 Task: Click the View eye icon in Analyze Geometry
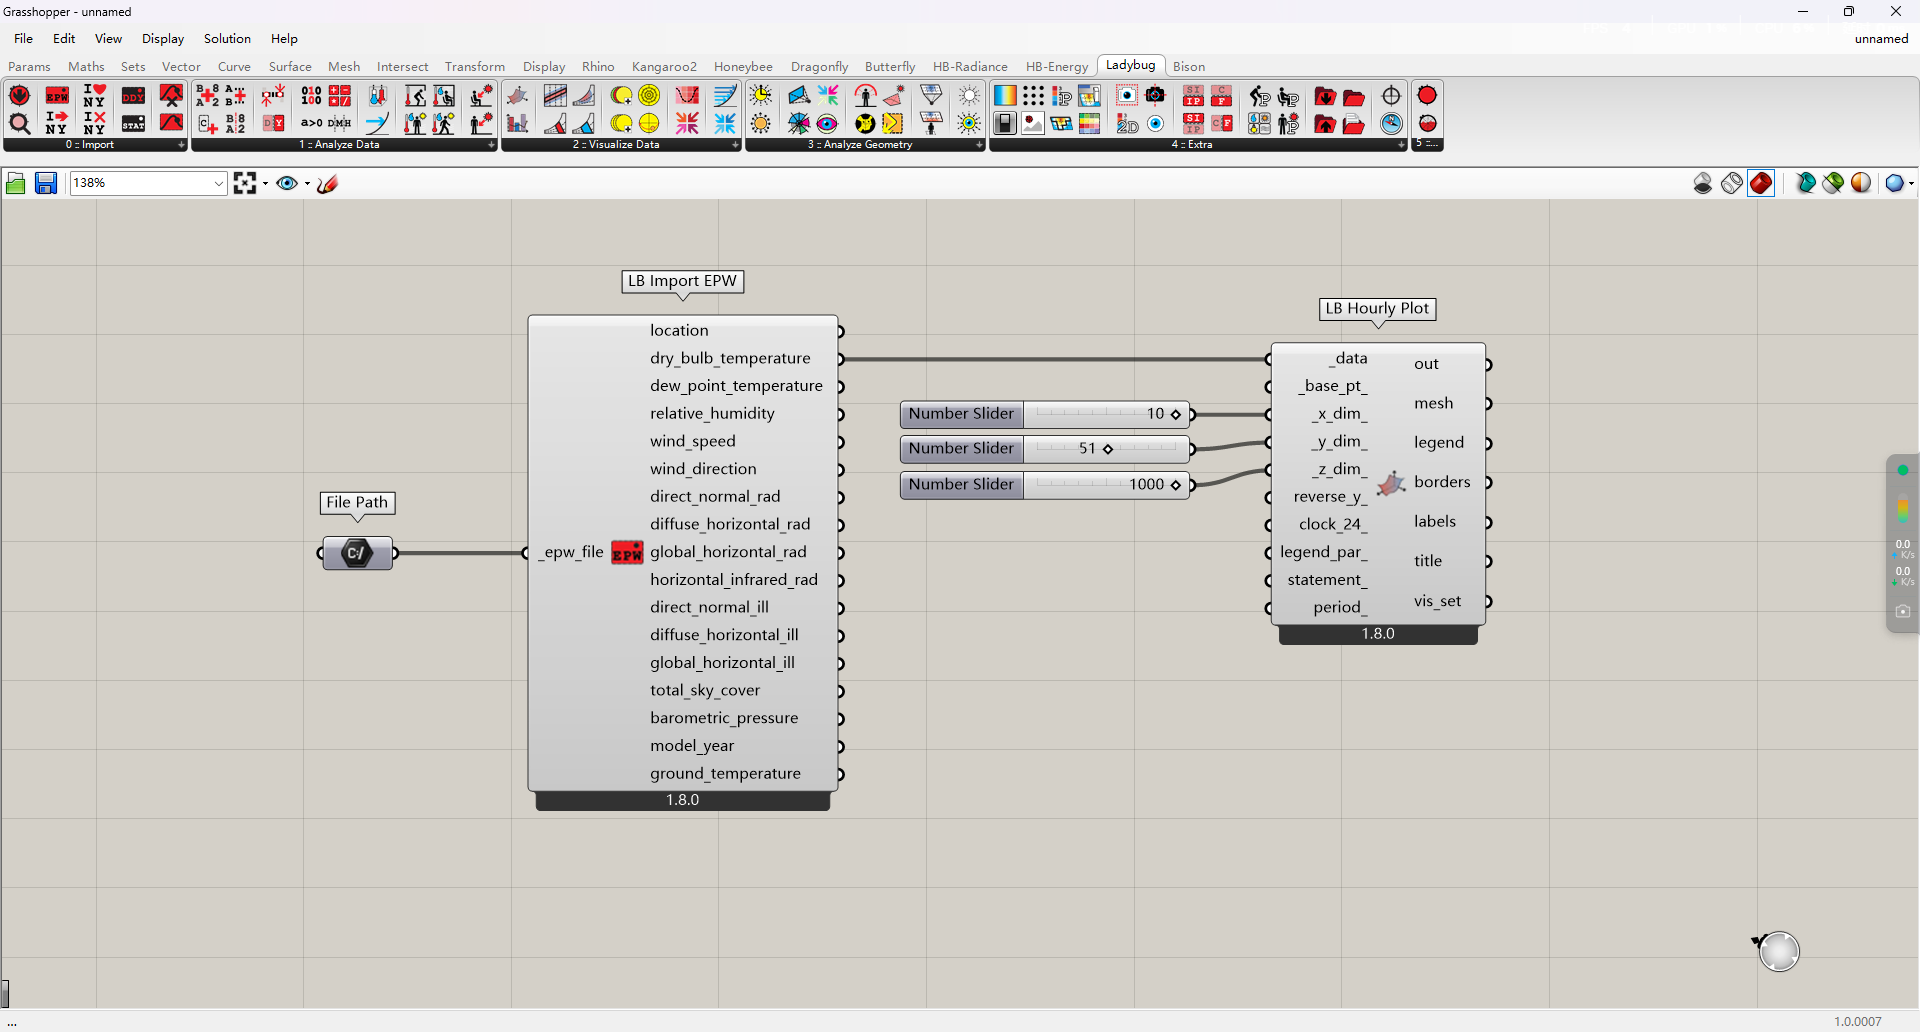click(x=827, y=123)
